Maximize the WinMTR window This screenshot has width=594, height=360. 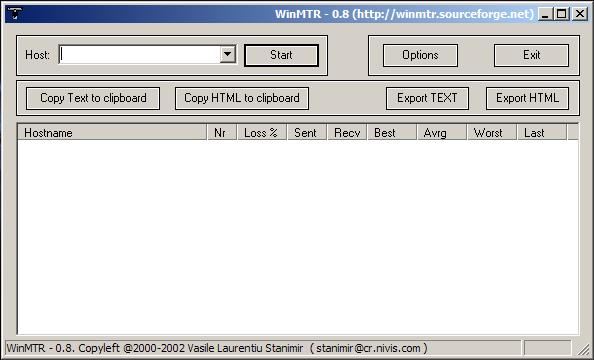[x=561, y=14]
